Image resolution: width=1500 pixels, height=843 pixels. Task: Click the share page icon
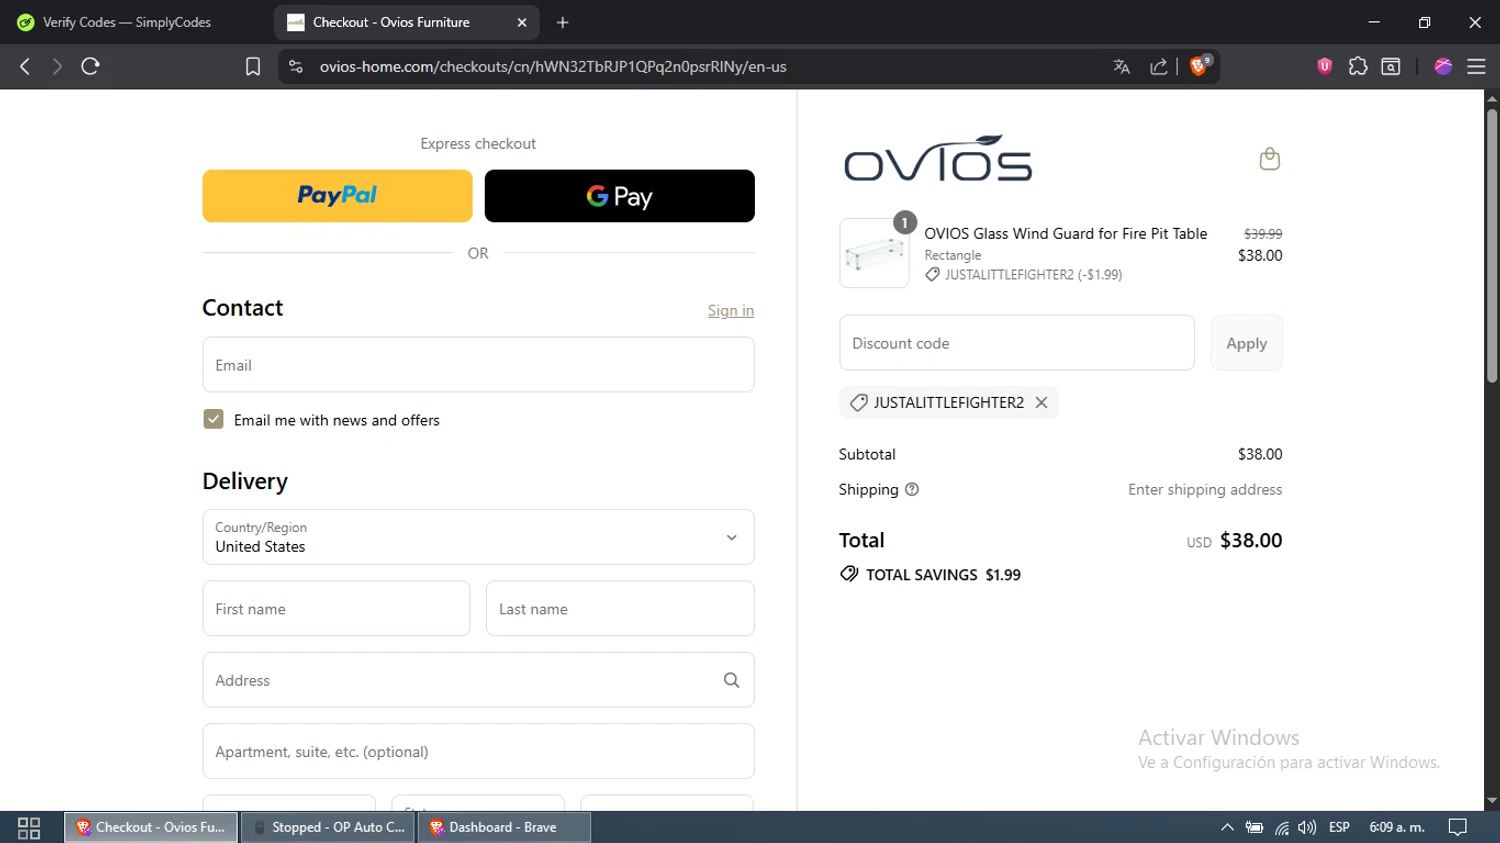coord(1158,66)
